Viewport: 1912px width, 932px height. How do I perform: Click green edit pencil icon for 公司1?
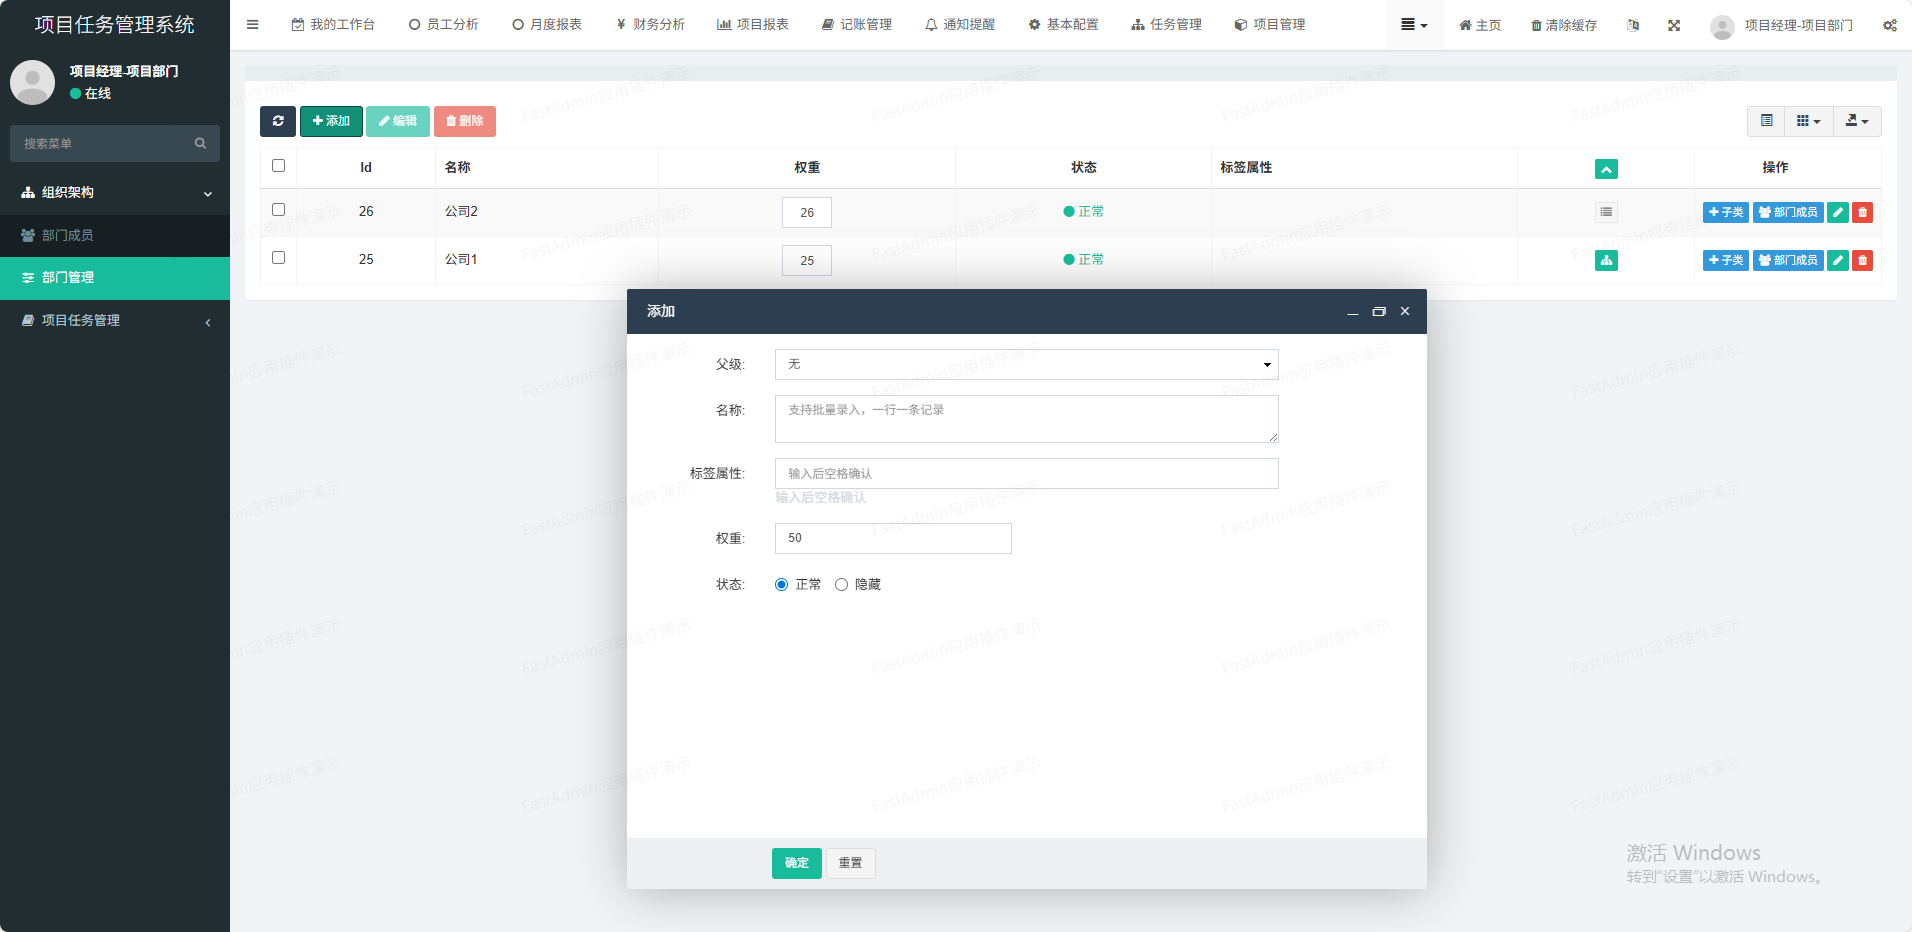pos(1837,260)
